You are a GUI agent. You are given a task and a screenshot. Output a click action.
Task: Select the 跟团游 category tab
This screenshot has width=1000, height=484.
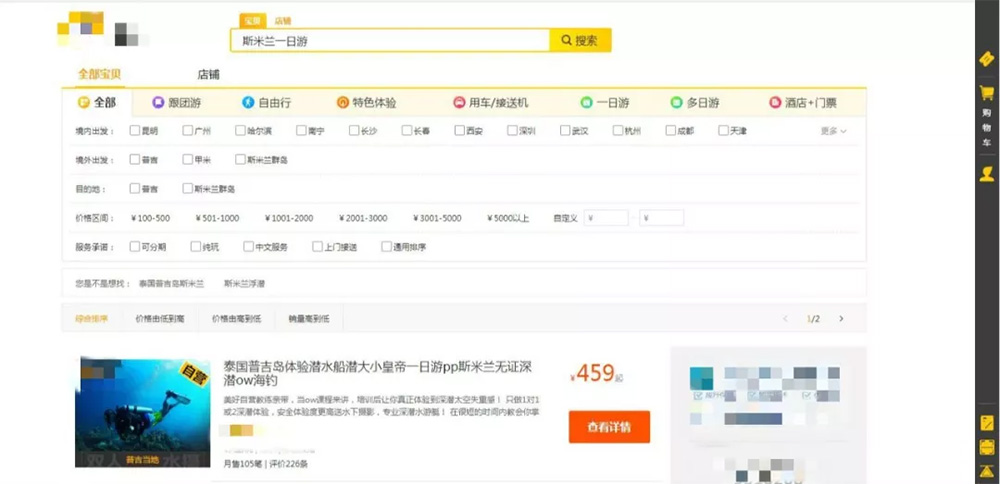[x=177, y=103]
